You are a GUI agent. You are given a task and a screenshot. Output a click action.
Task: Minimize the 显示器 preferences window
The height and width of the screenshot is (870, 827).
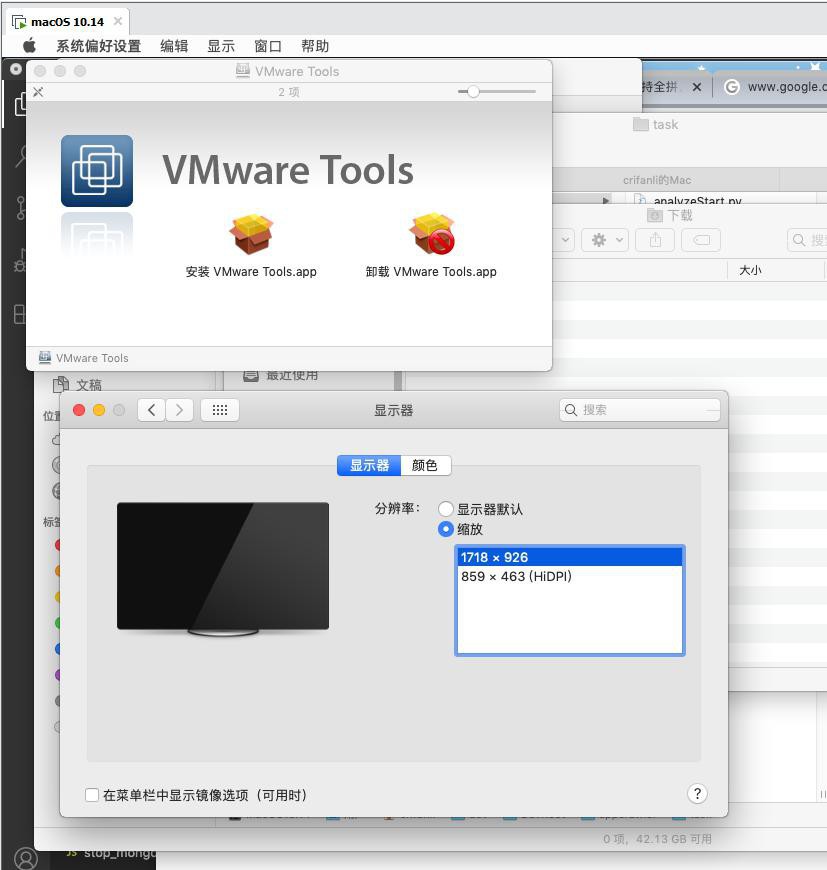pos(99,410)
